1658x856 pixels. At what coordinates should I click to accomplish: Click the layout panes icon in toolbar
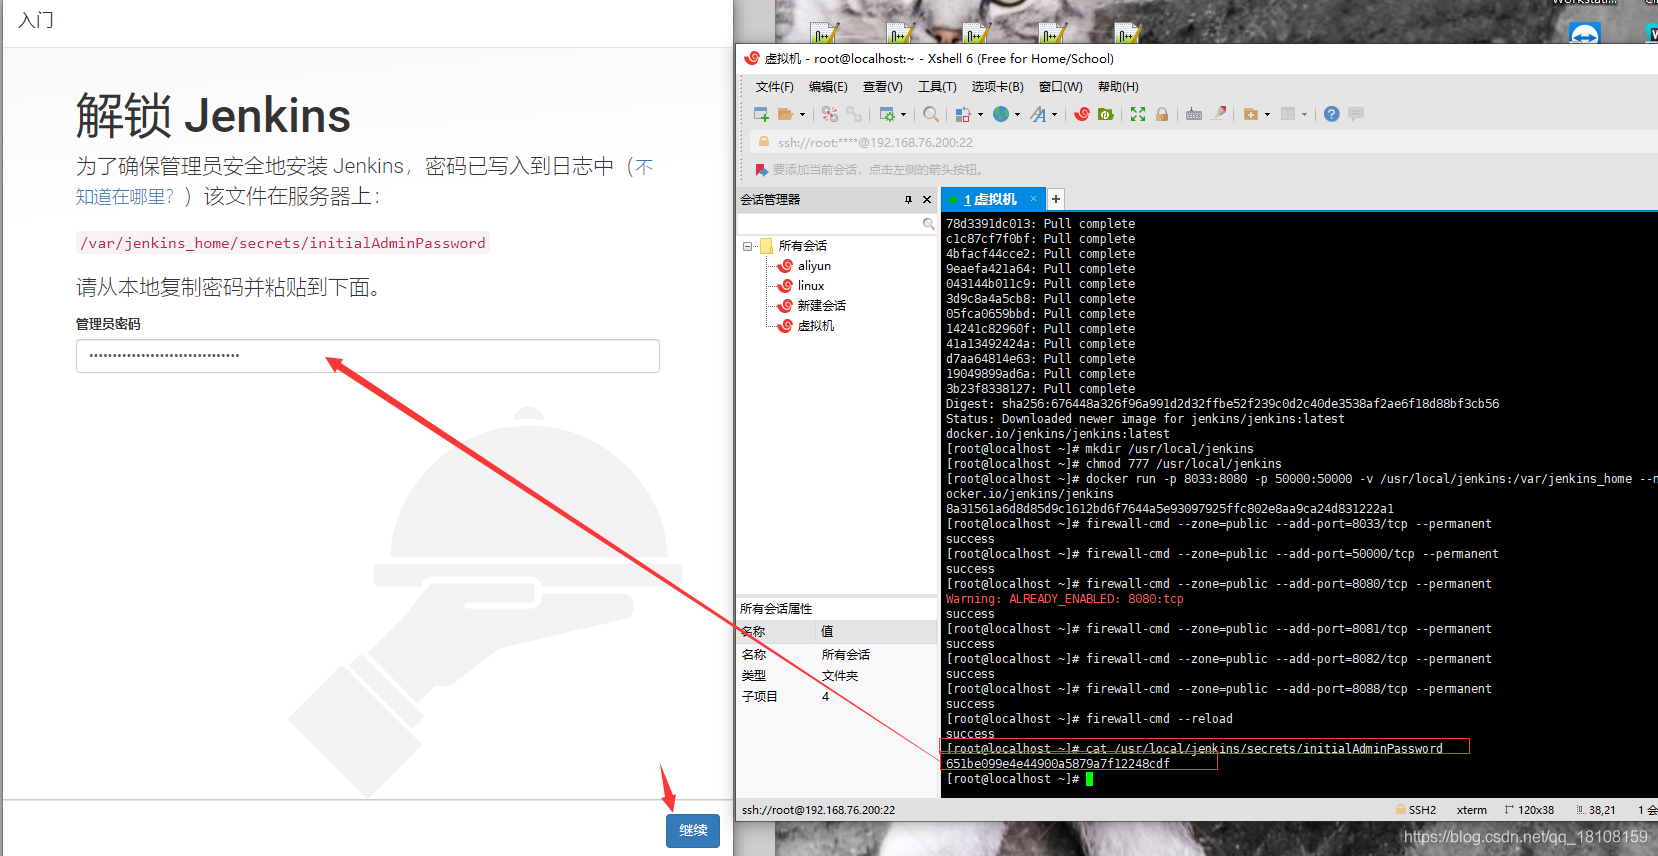(x=1289, y=114)
